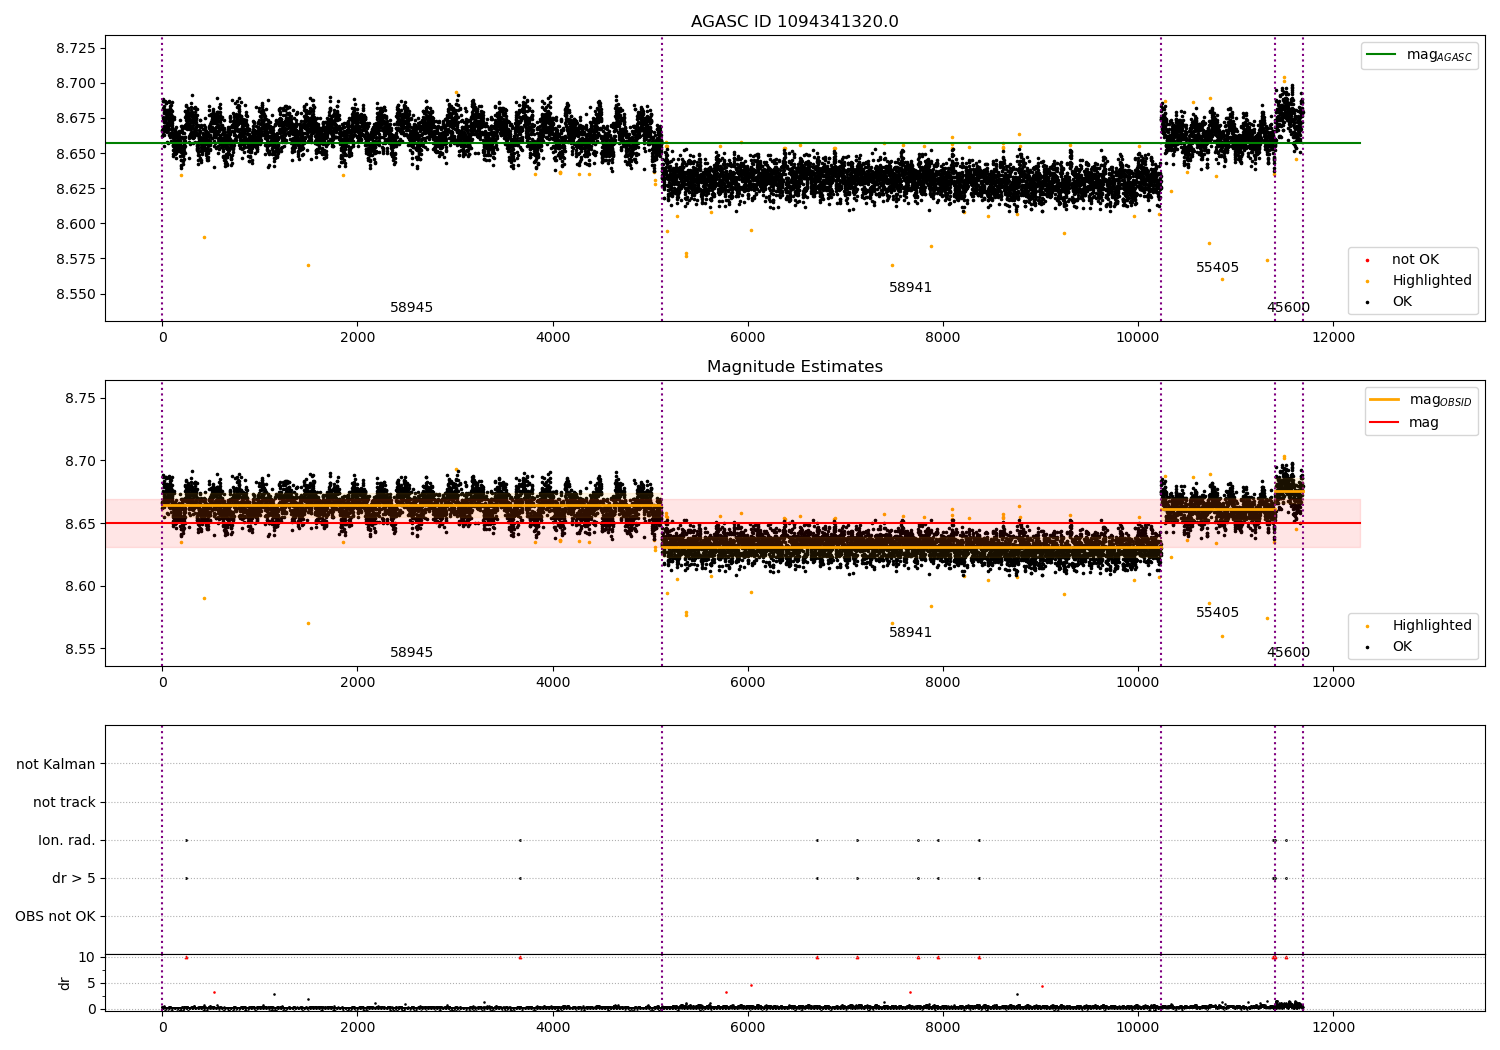Image resolution: width=1500 pixels, height=1050 pixels.
Task: Click the 8.675 y-axis tick label
Action: click(x=76, y=118)
